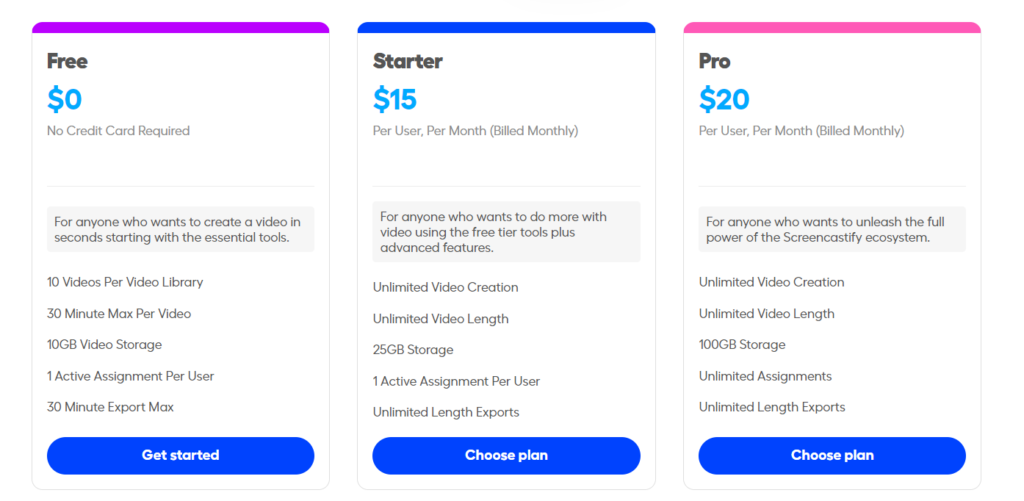1024x501 pixels.
Task: Click the $15 Starter price
Action: click(x=394, y=99)
